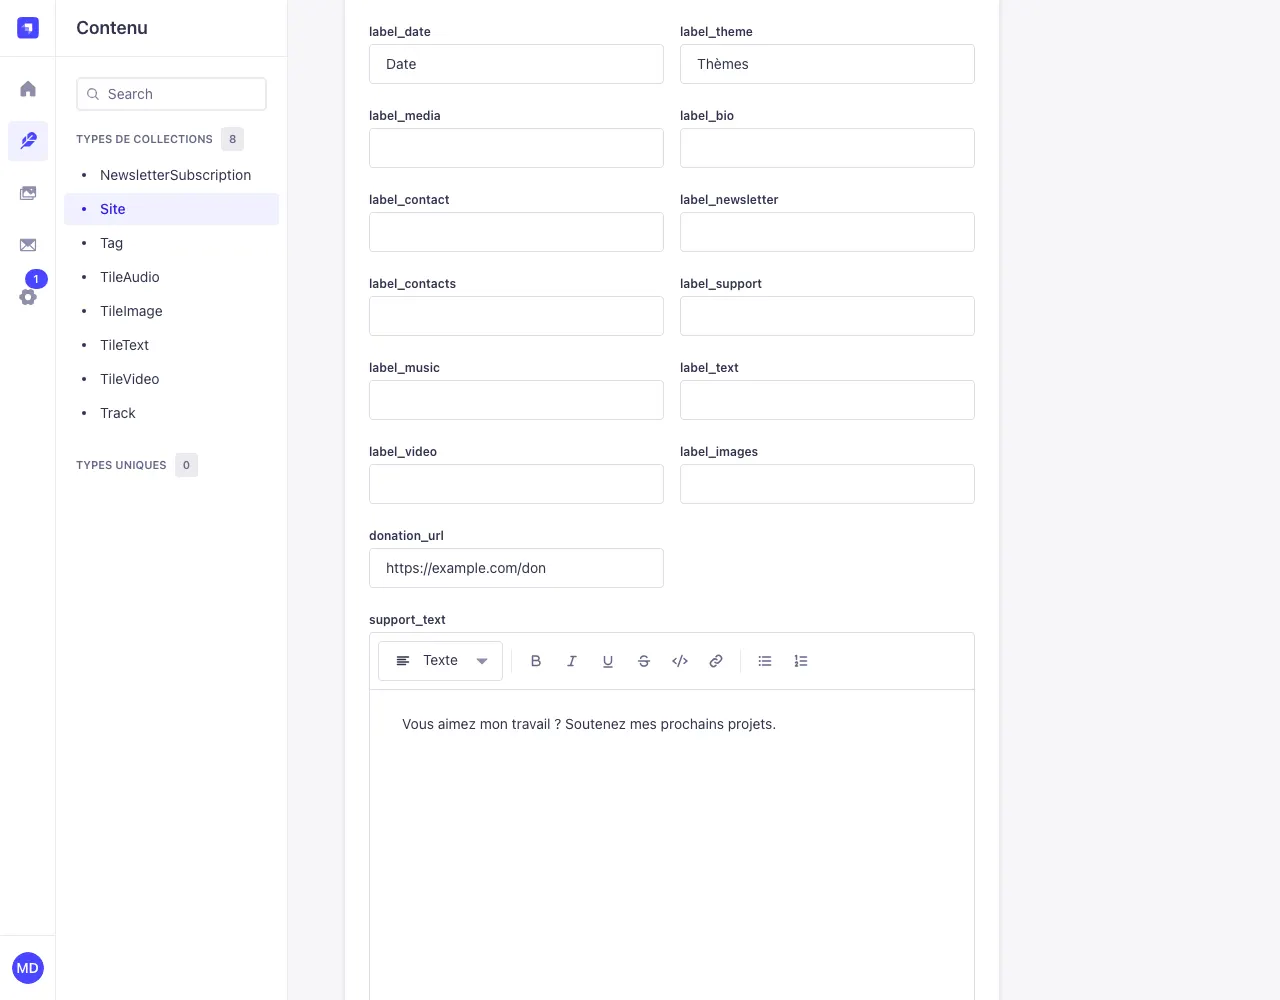Toggle bold formatting in support_text

[x=536, y=661]
